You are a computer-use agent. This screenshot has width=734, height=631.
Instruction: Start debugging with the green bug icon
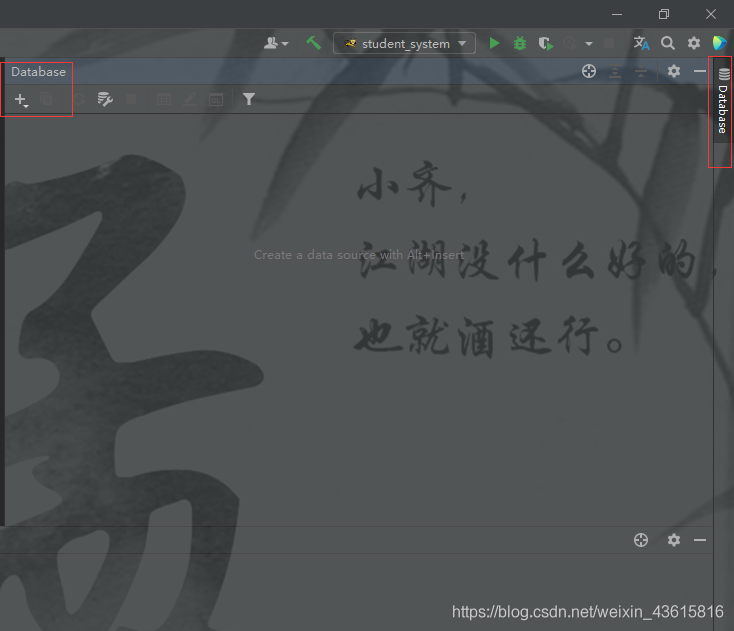[x=520, y=44]
